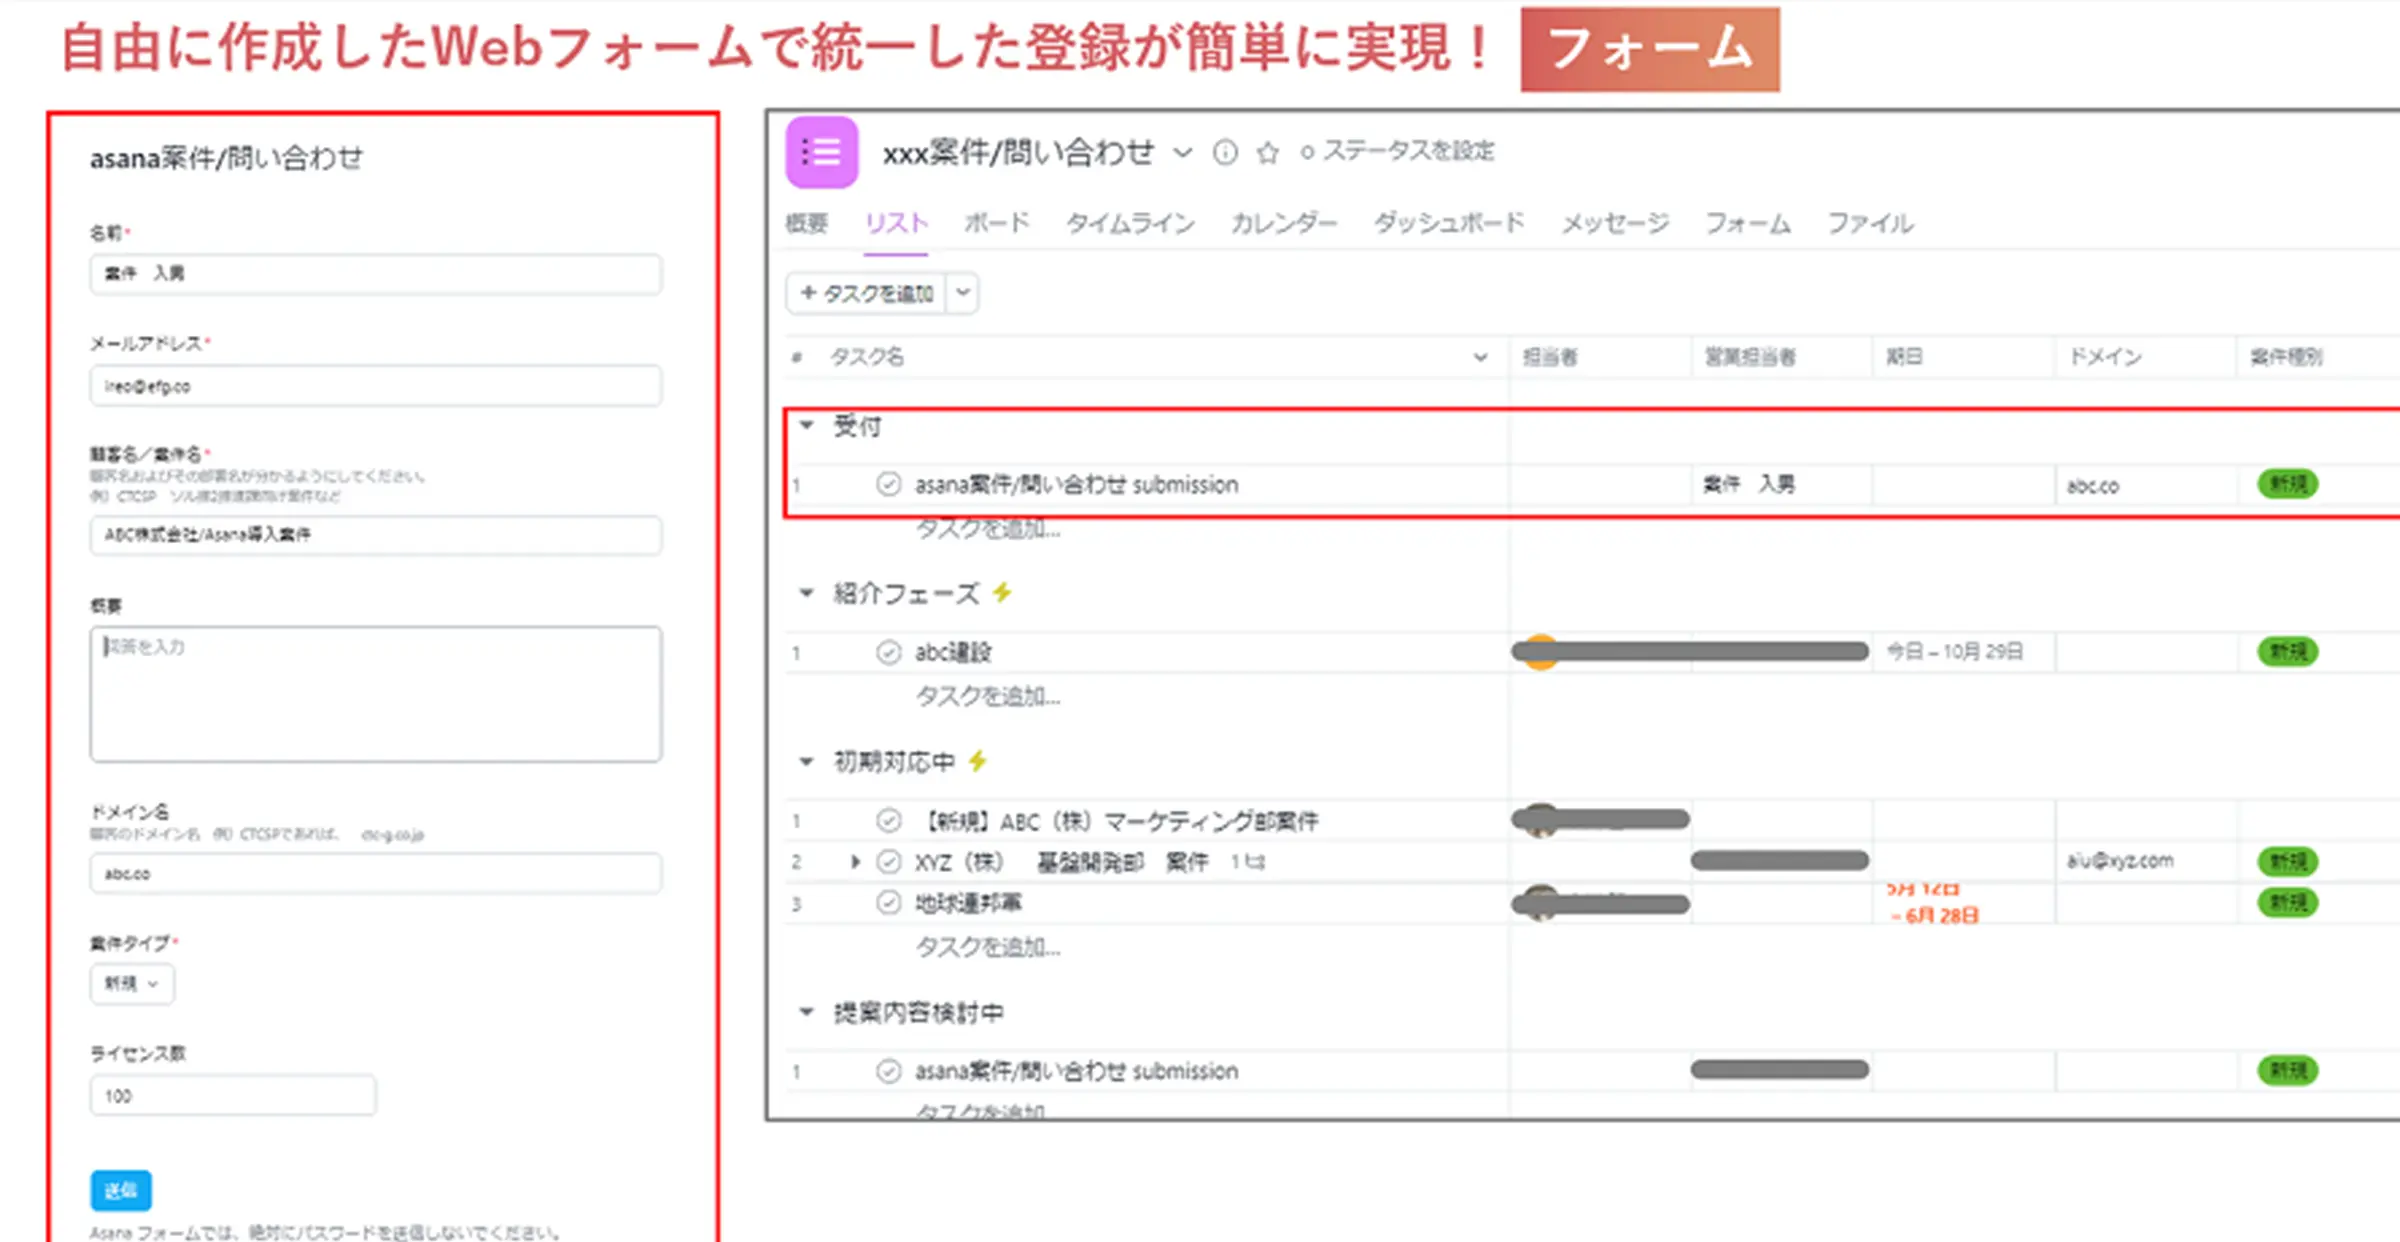Switch to the ファイル tab
Image resolution: width=2400 pixels, height=1242 pixels.
1870,223
